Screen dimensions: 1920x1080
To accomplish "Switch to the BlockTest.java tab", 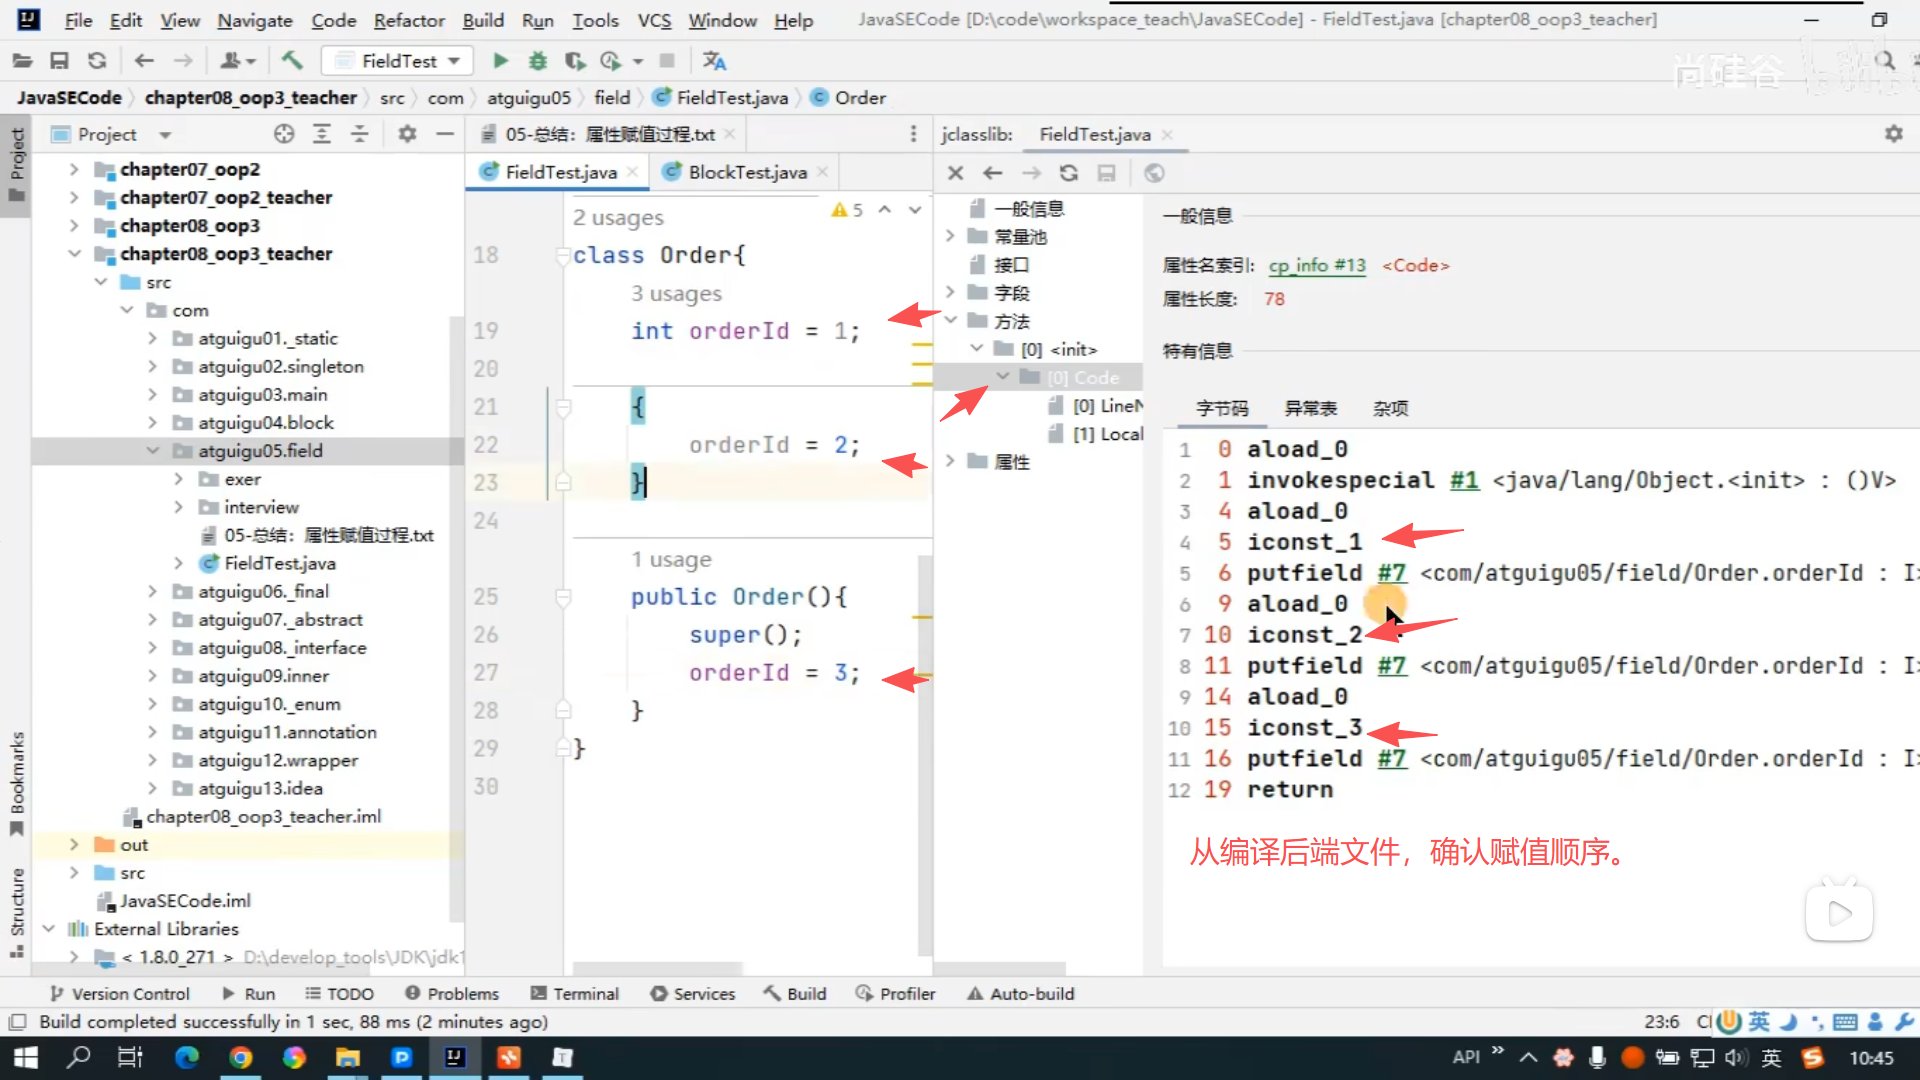I will (x=746, y=172).
